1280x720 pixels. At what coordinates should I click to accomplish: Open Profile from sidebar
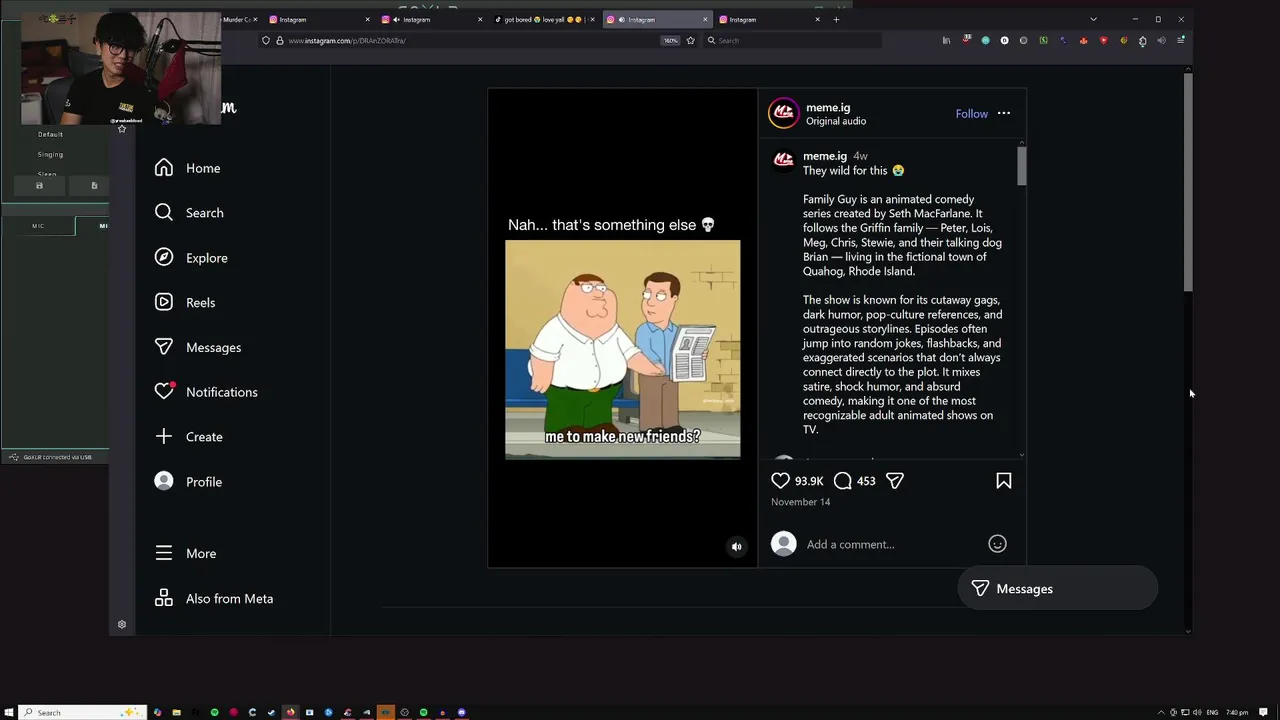189,482
